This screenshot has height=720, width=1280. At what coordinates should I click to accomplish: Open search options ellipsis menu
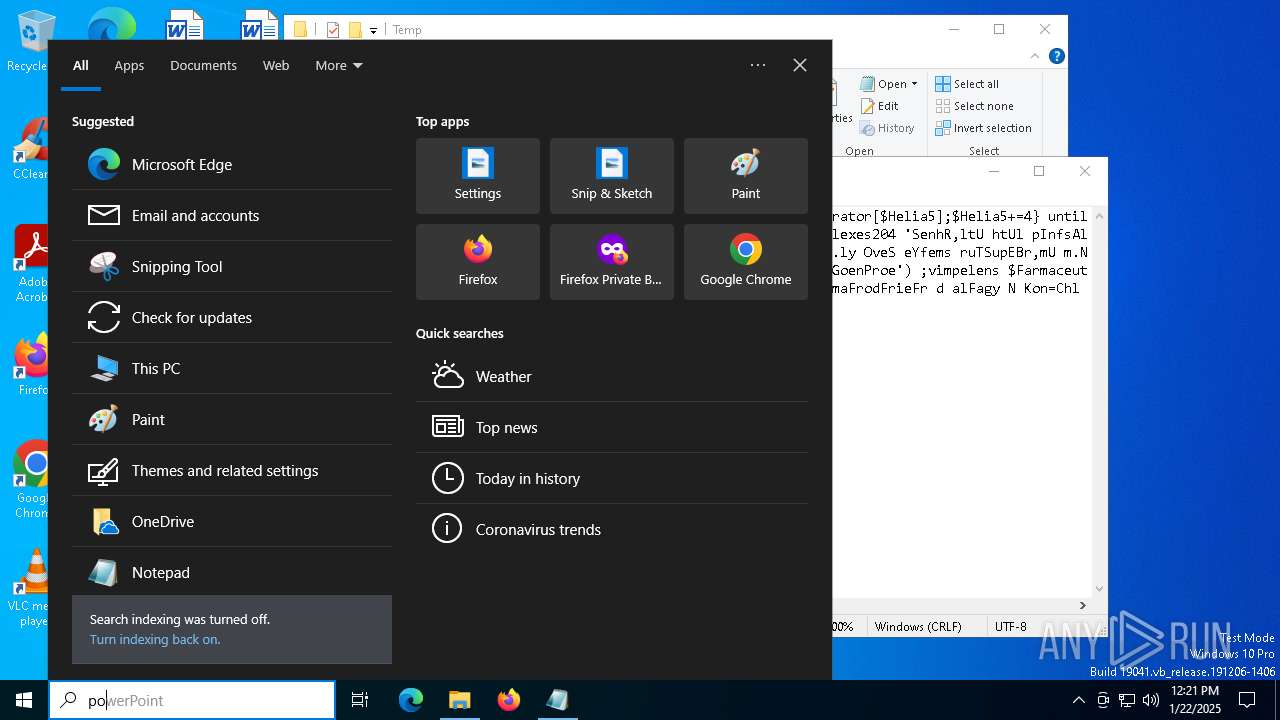click(758, 65)
